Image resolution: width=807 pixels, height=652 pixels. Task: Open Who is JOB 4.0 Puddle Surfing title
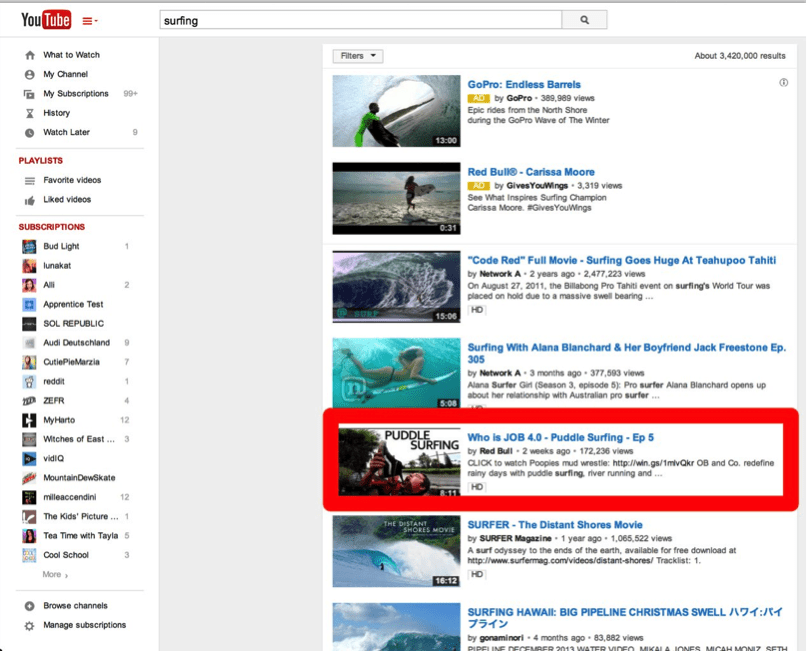pyautogui.click(x=560, y=437)
